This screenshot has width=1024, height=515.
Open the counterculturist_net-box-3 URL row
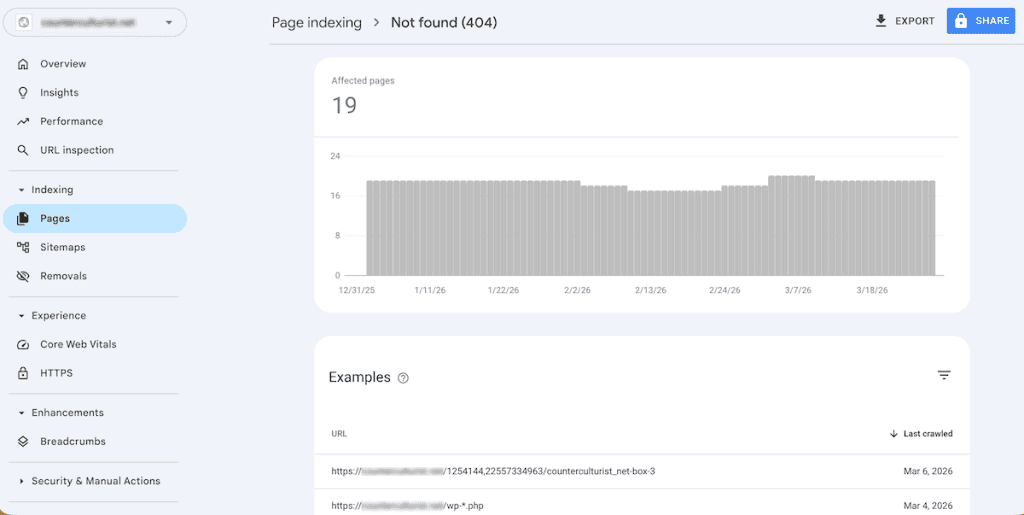642,471
